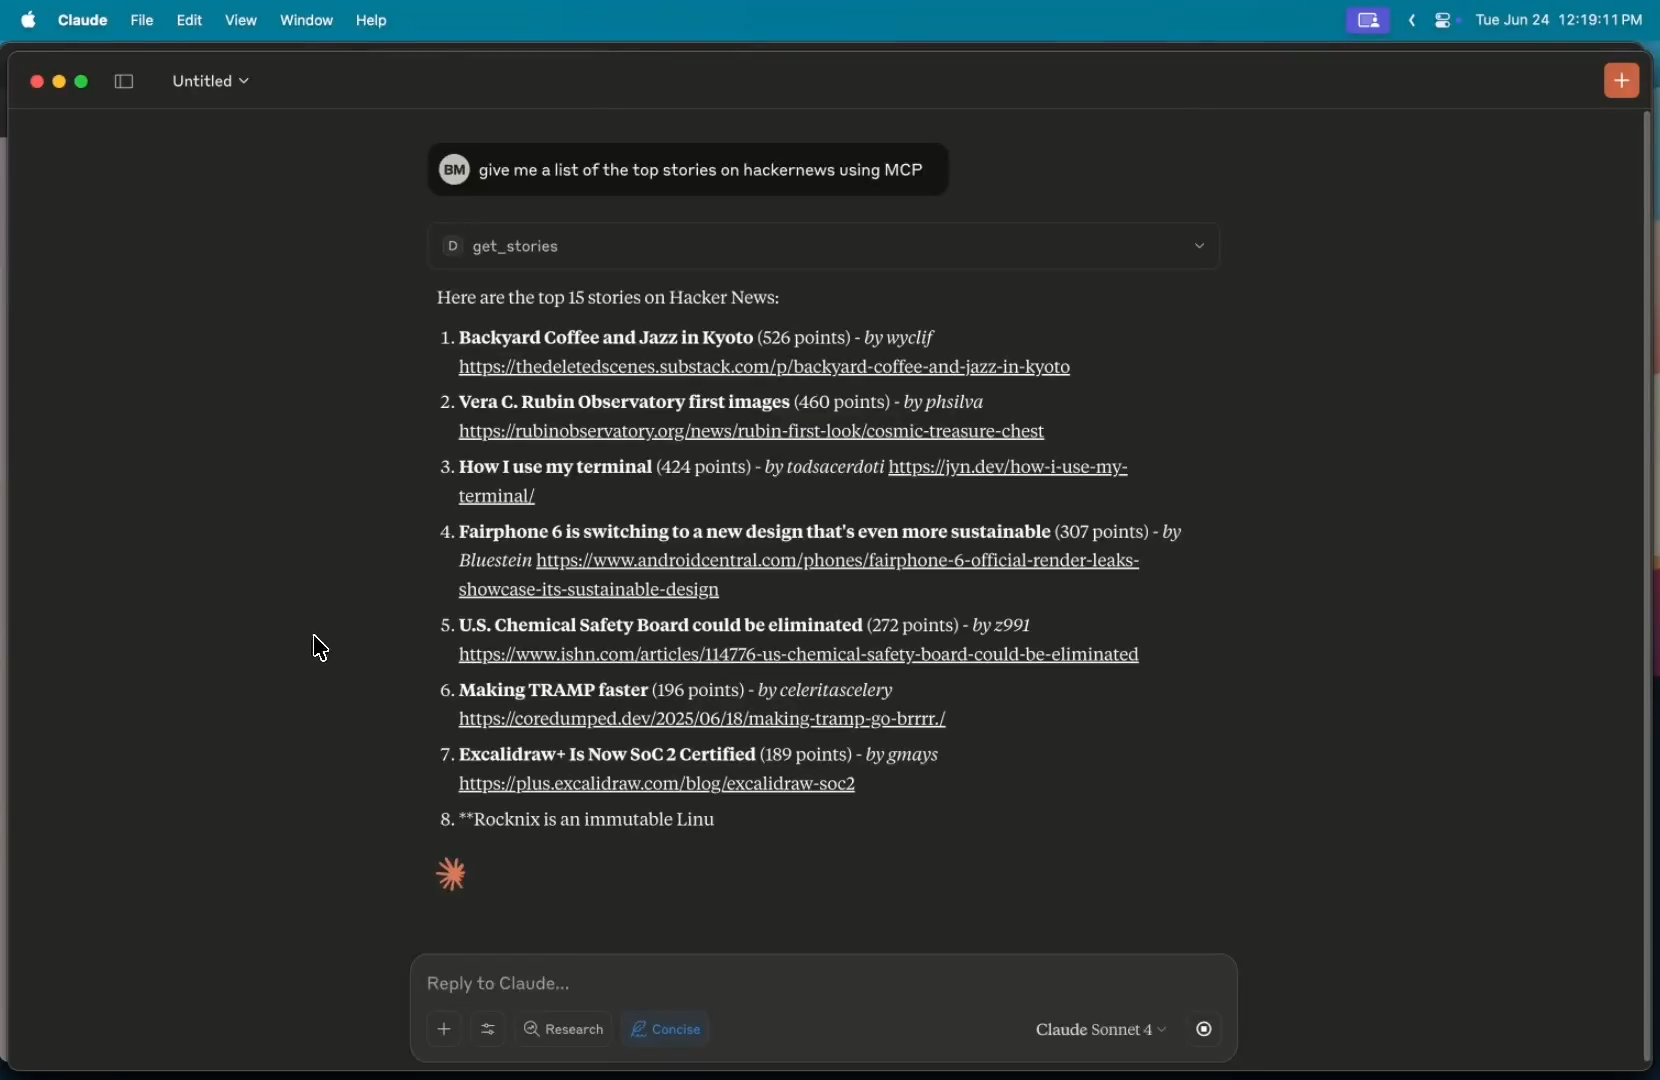Open the File menu
Viewport: 1660px width, 1080px height.
click(142, 20)
